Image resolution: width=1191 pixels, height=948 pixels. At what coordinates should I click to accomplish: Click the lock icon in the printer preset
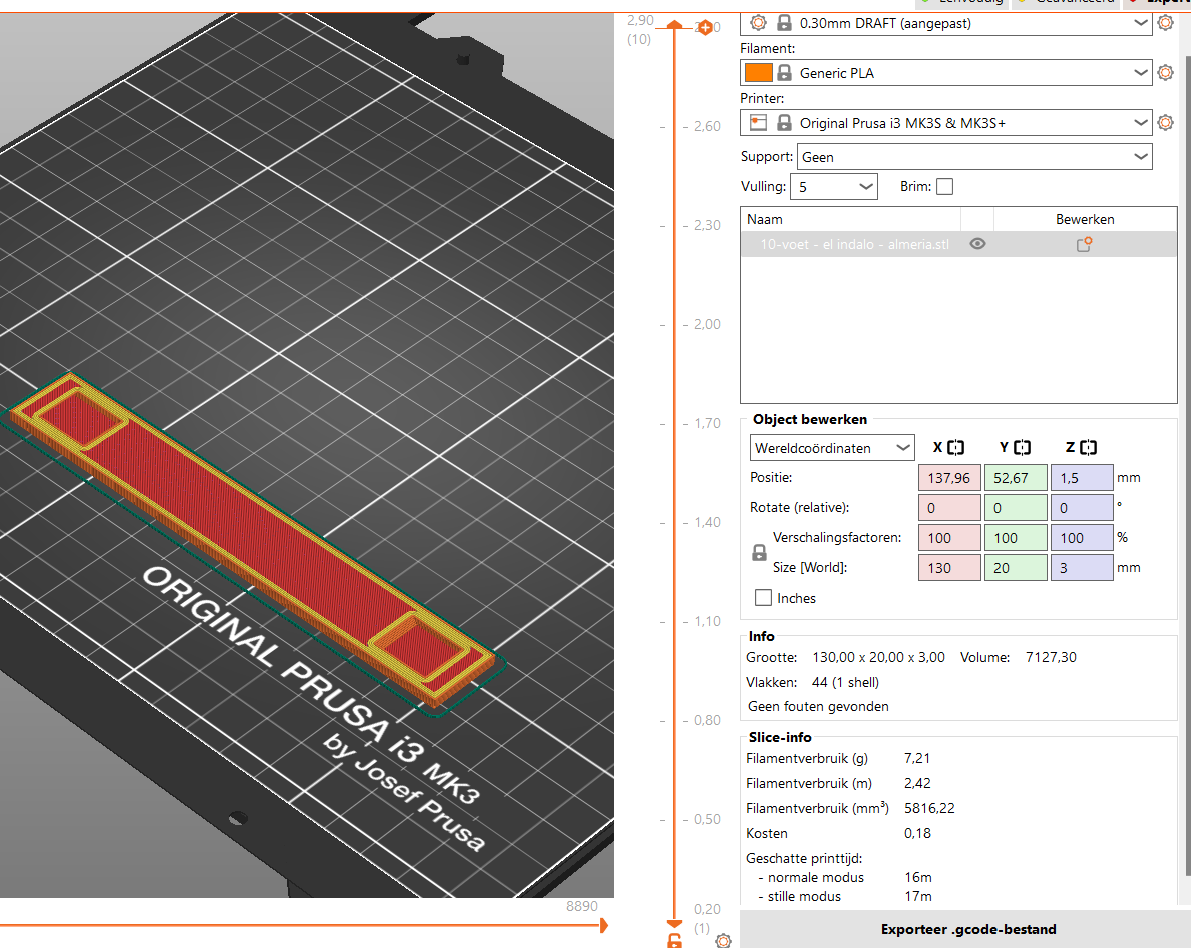785,122
